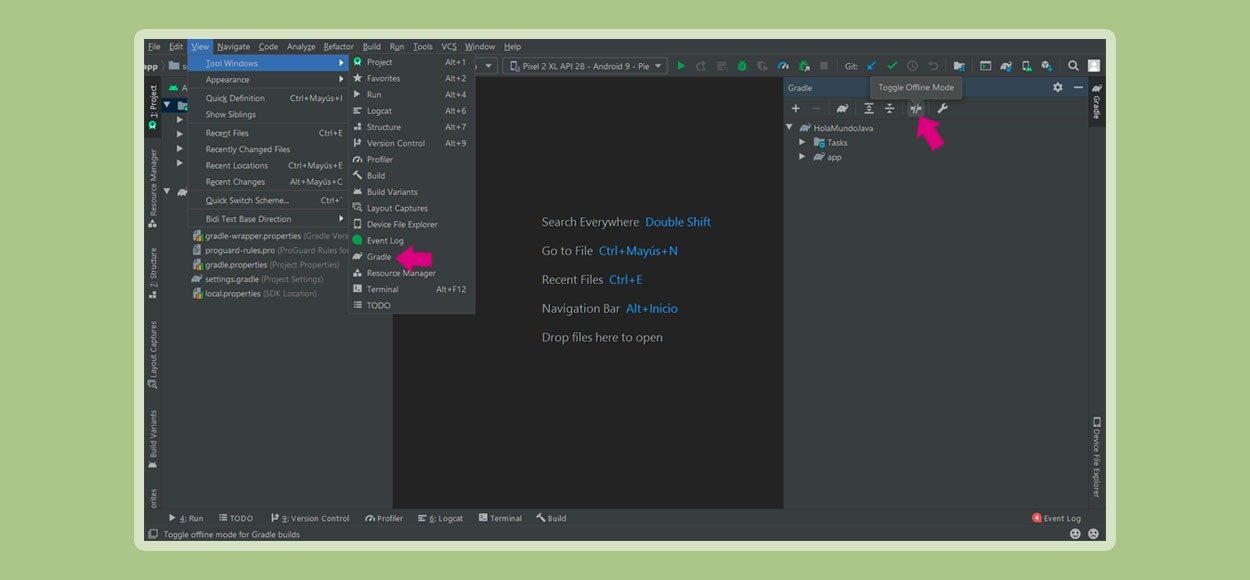Expand the Tasks node in Gradle tree
The image size is (1250, 580).
click(802, 142)
